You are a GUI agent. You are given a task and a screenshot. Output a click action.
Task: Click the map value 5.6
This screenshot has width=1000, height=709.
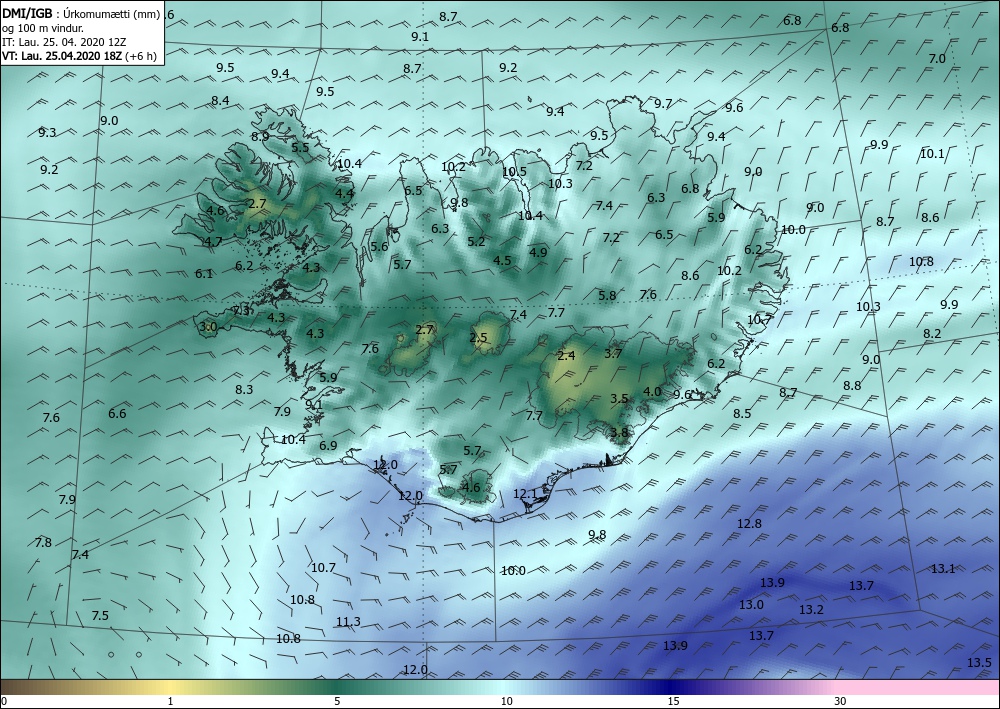click(x=379, y=247)
